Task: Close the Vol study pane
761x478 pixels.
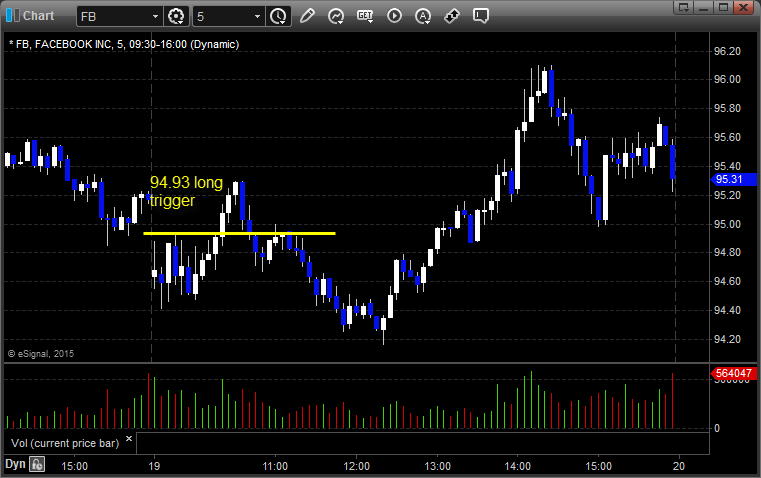Action: [x=129, y=438]
